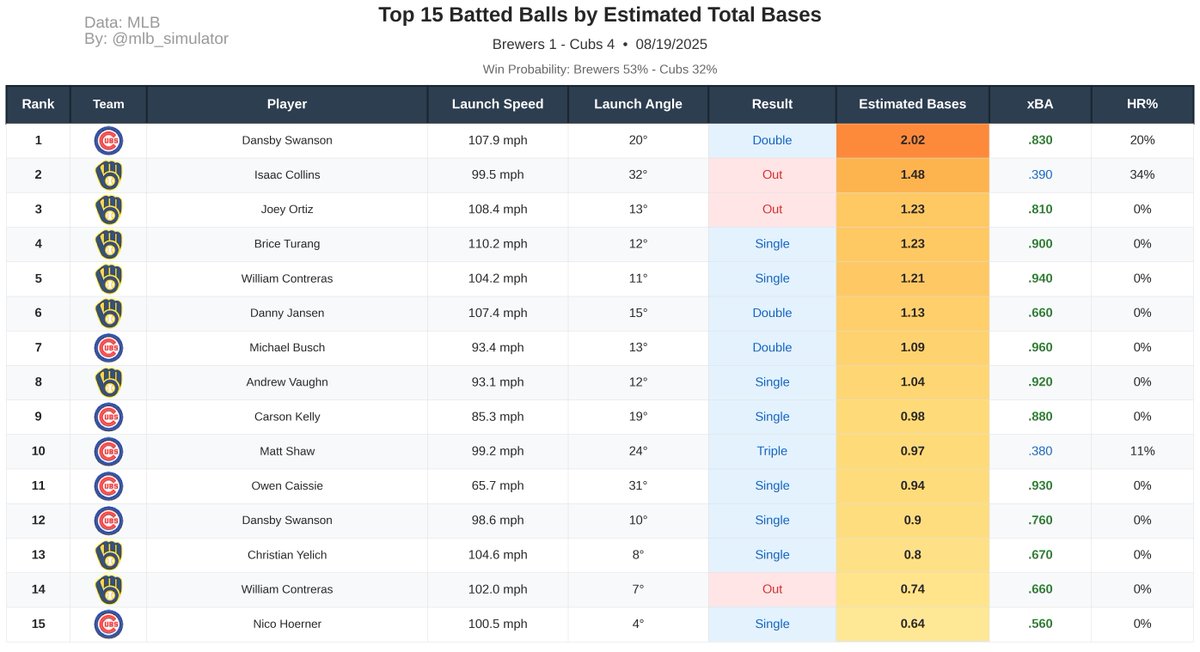Click the Brewers logo beside Christian Yelich
Viewport: 1200px width, 652px height.
point(108,554)
